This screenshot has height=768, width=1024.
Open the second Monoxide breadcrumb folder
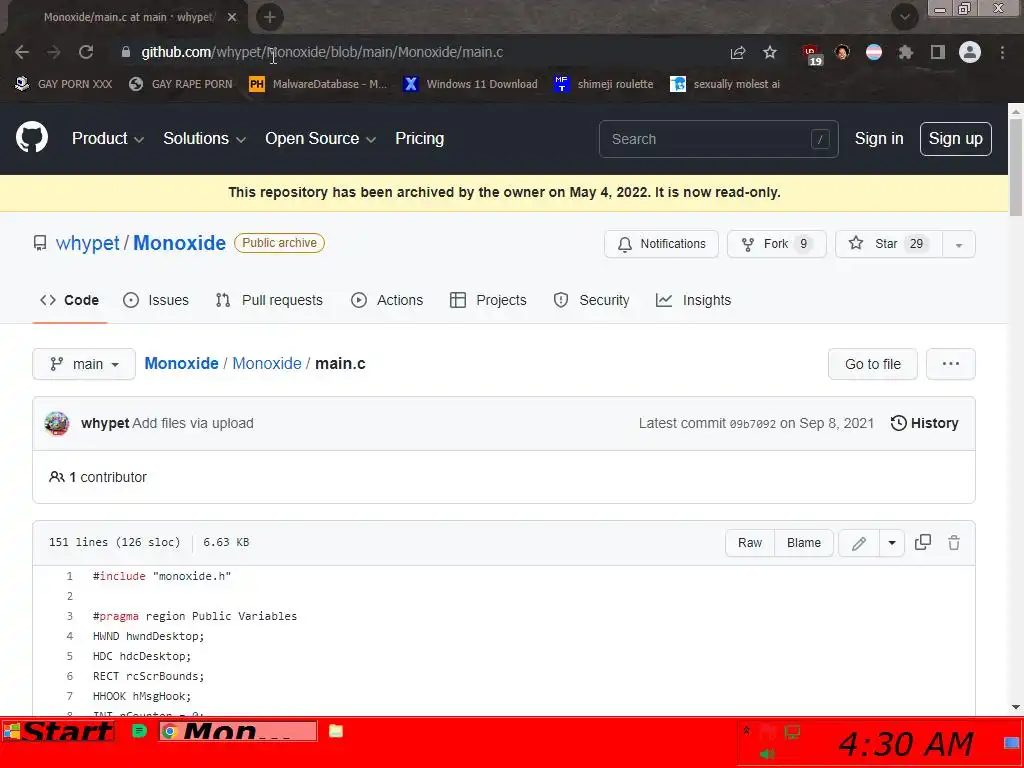(267, 363)
